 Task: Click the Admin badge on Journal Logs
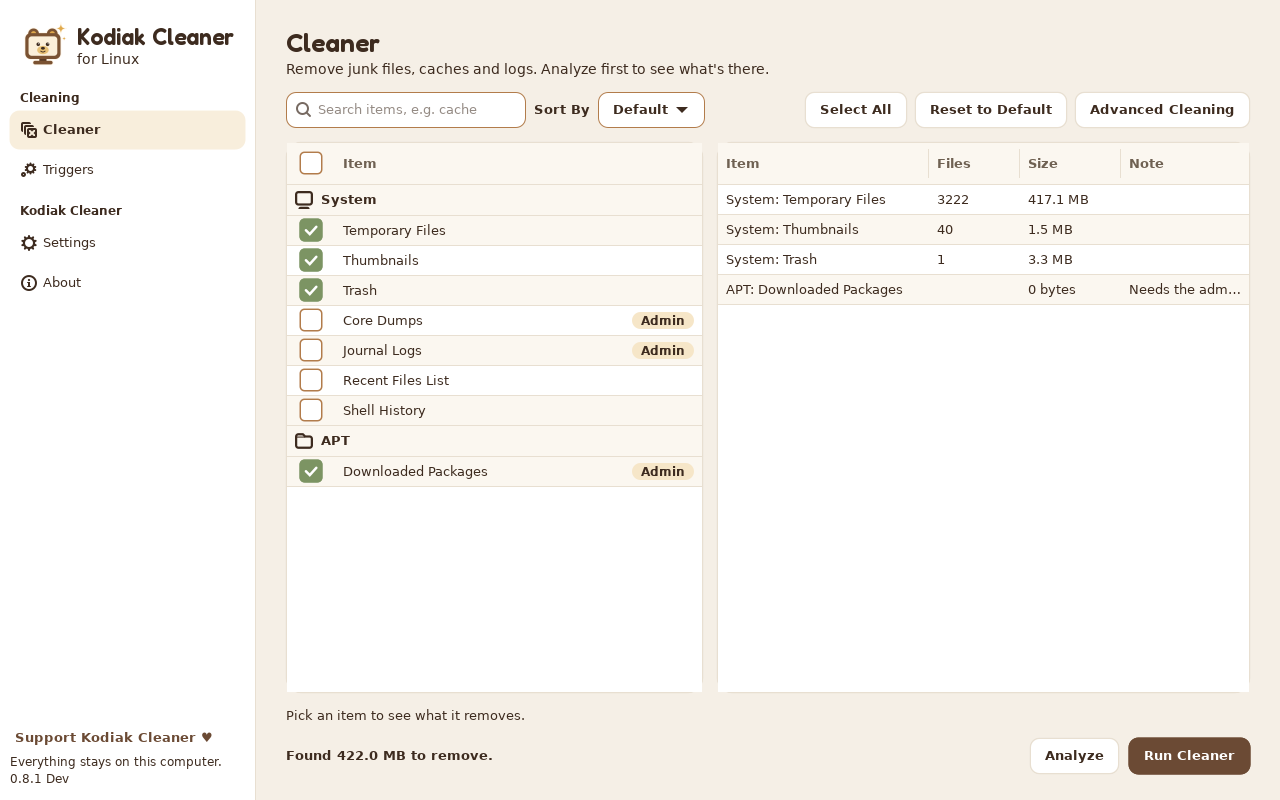pos(663,351)
